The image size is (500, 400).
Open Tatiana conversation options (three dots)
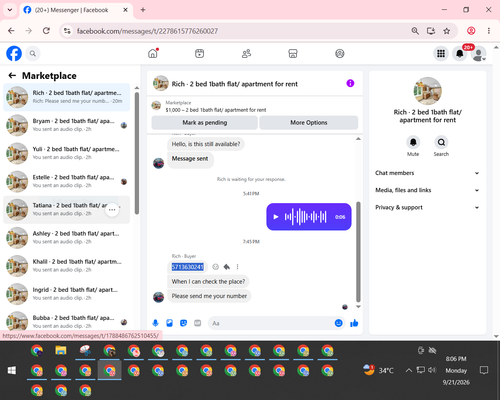pyautogui.click(x=112, y=210)
